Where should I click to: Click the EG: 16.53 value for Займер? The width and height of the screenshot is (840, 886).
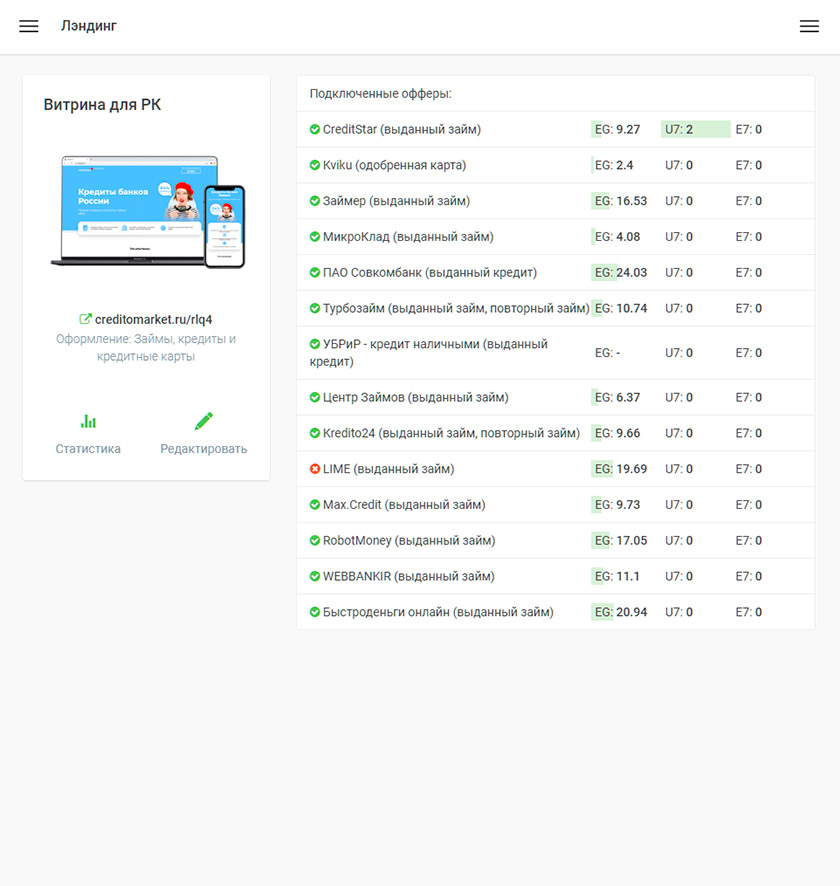click(621, 201)
